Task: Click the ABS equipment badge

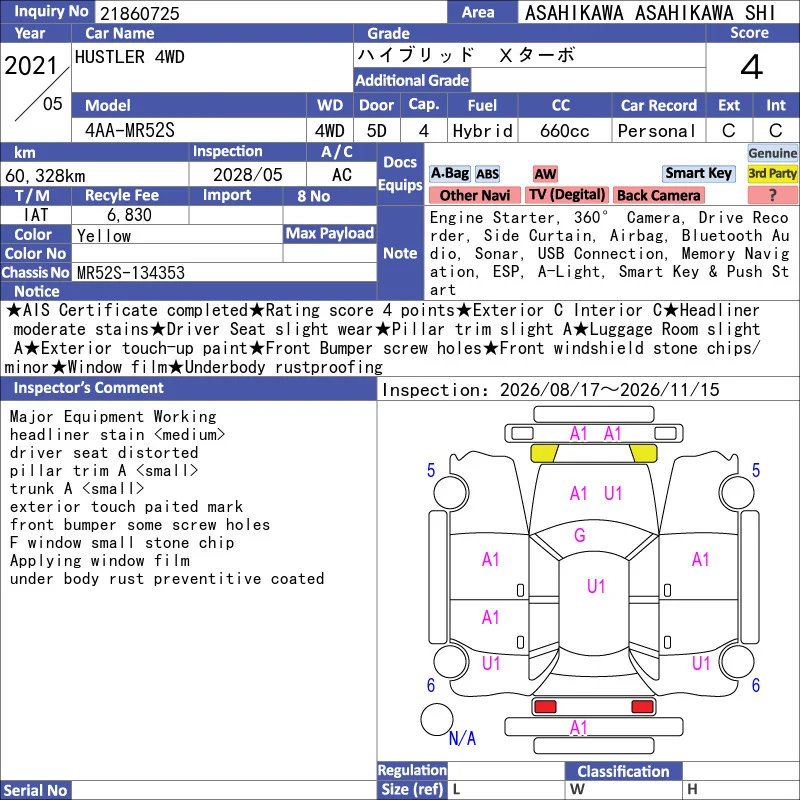Action: [487, 174]
